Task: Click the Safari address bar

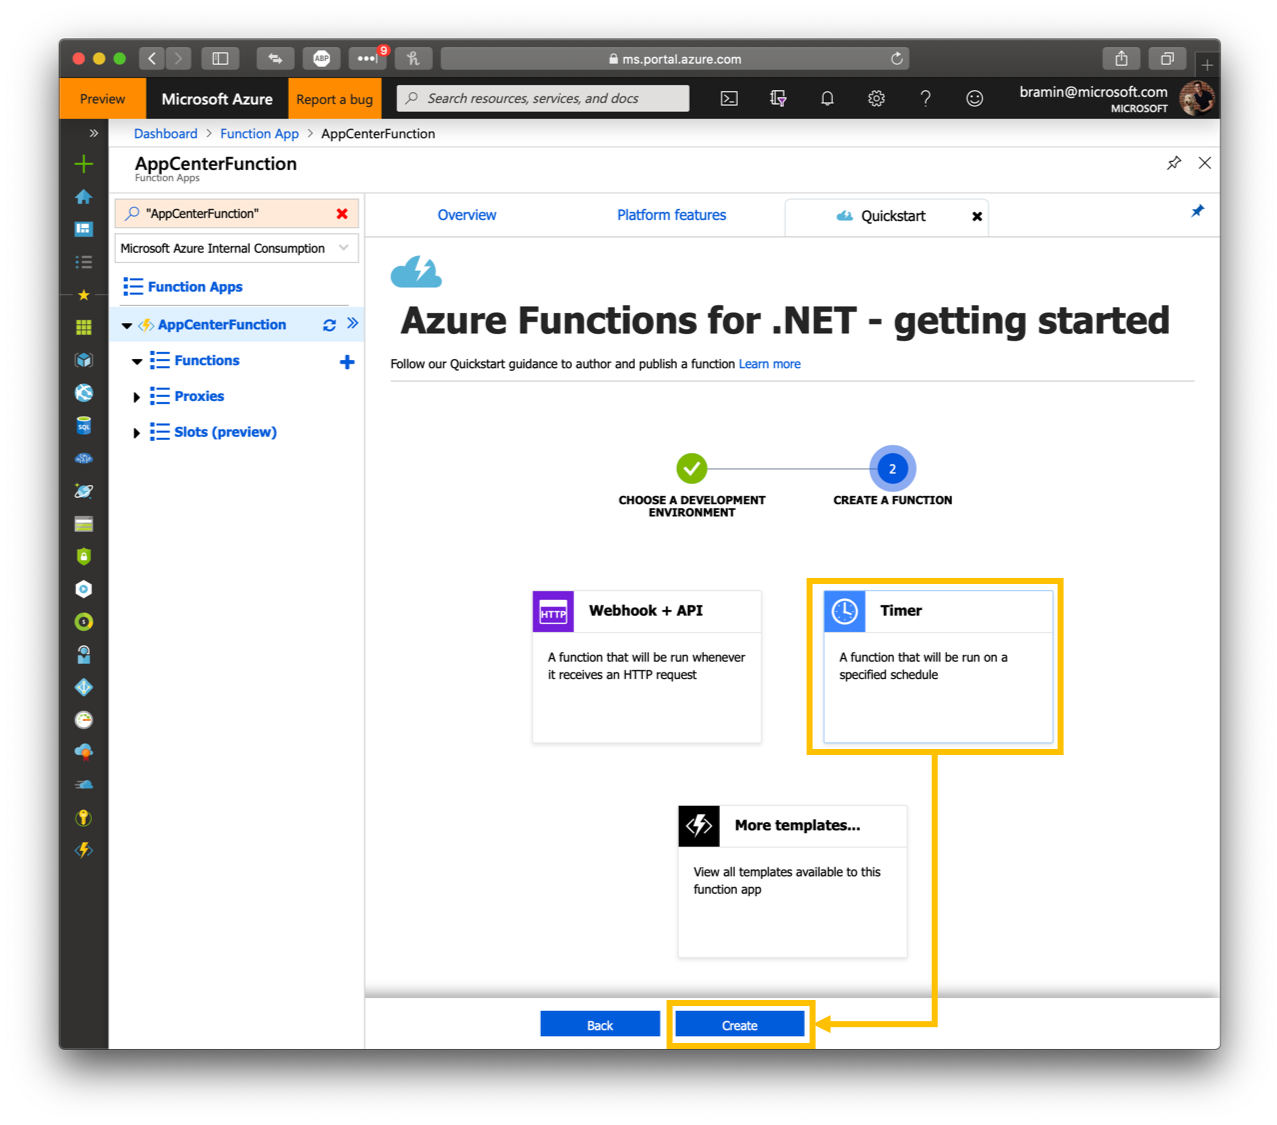Action: 675,59
